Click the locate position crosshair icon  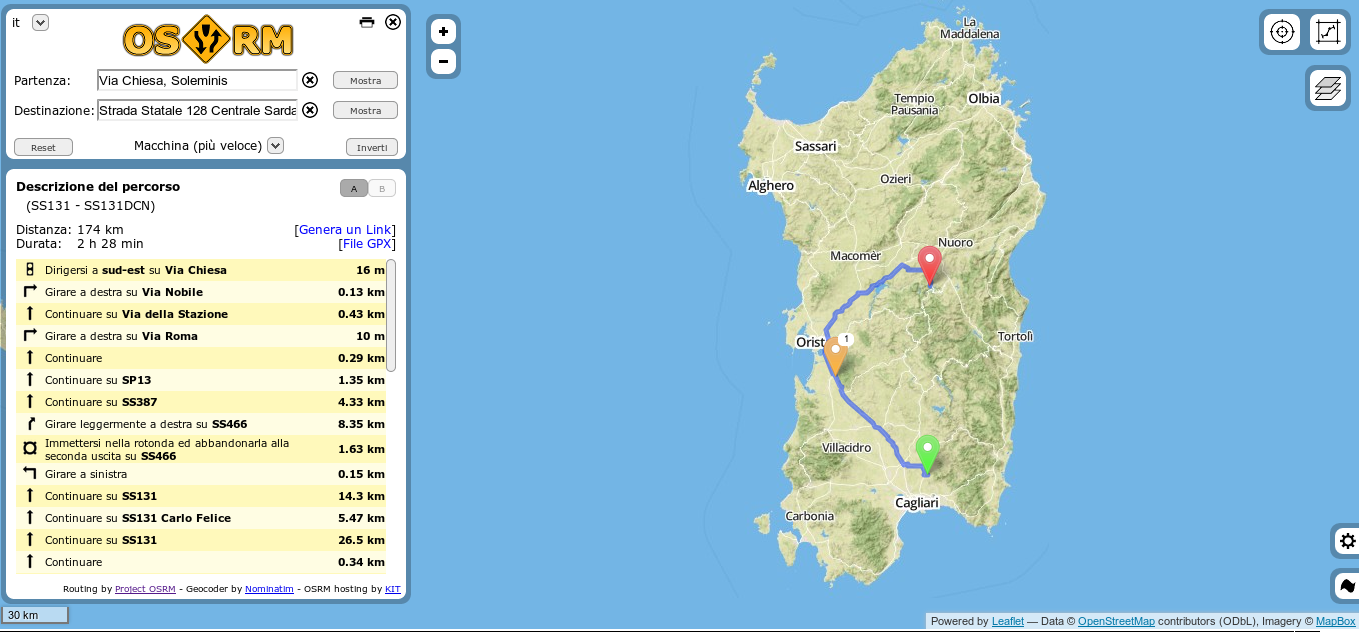1282,32
